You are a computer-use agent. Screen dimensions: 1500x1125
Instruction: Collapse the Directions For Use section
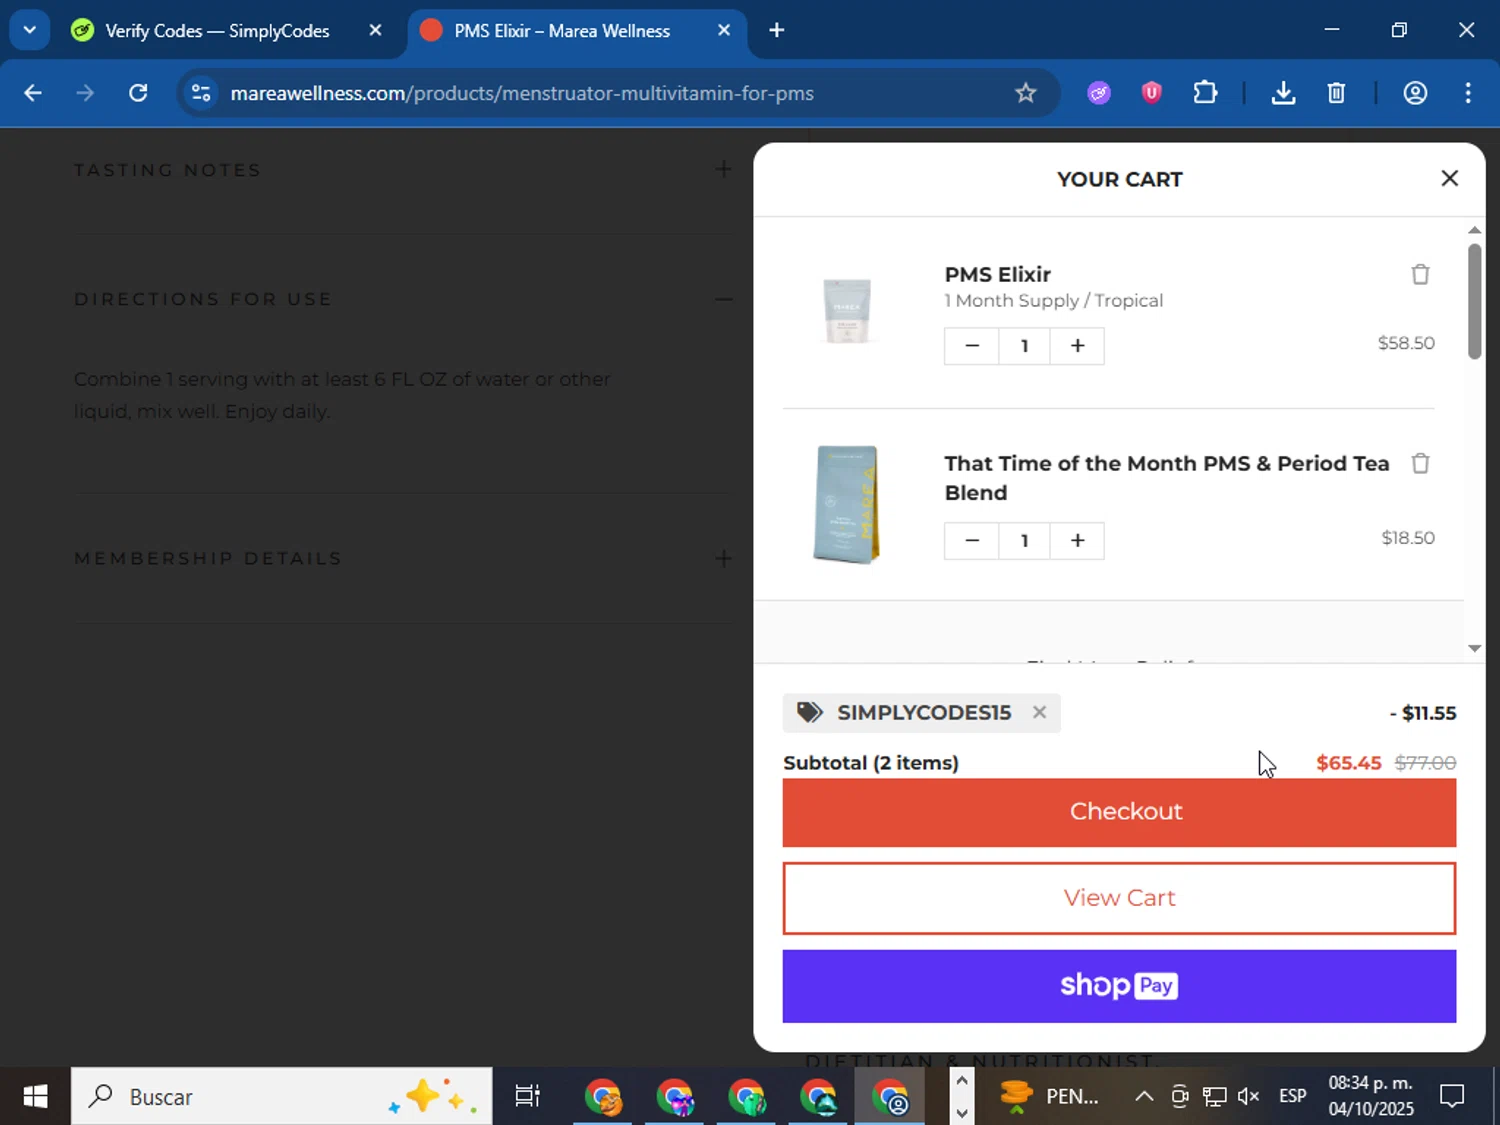pos(723,299)
